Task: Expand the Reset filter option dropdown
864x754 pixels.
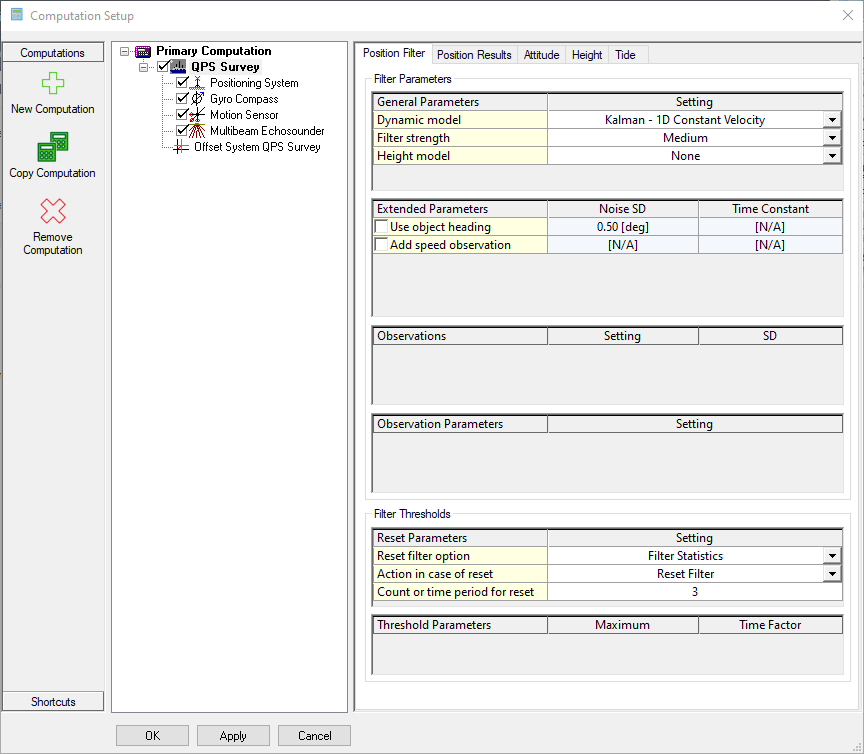Action: click(x=832, y=556)
